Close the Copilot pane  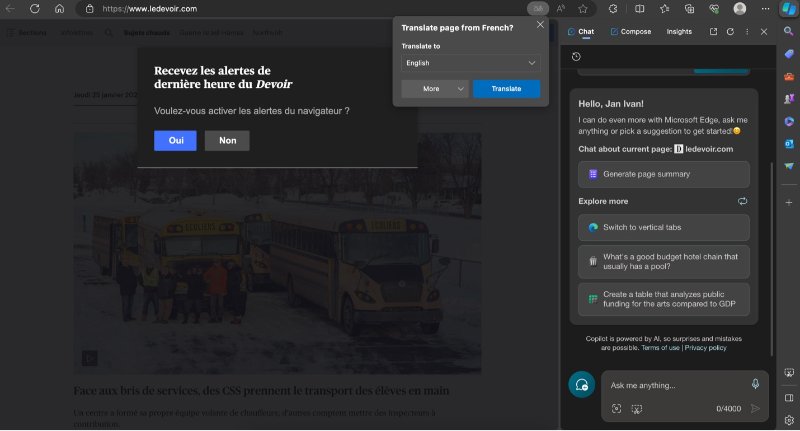[x=764, y=32]
